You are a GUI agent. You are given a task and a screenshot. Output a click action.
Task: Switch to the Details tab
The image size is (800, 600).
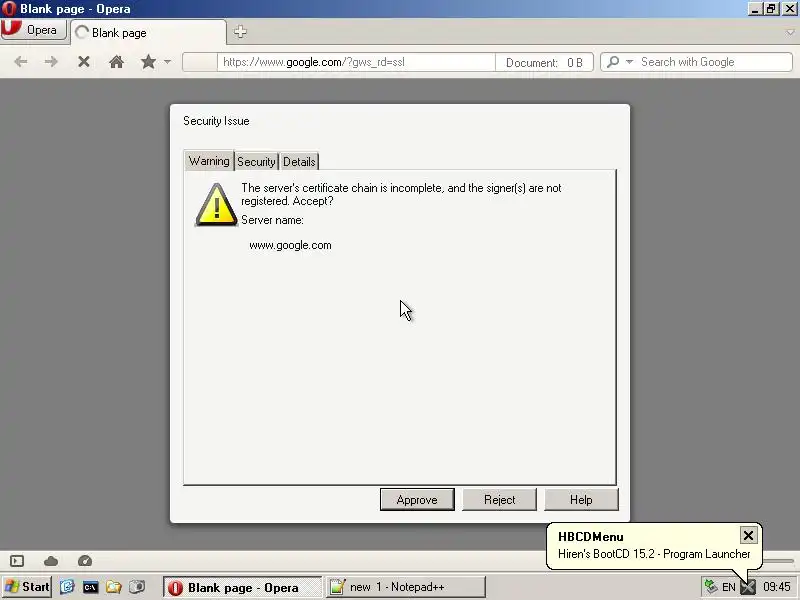(x=299, y=162)
